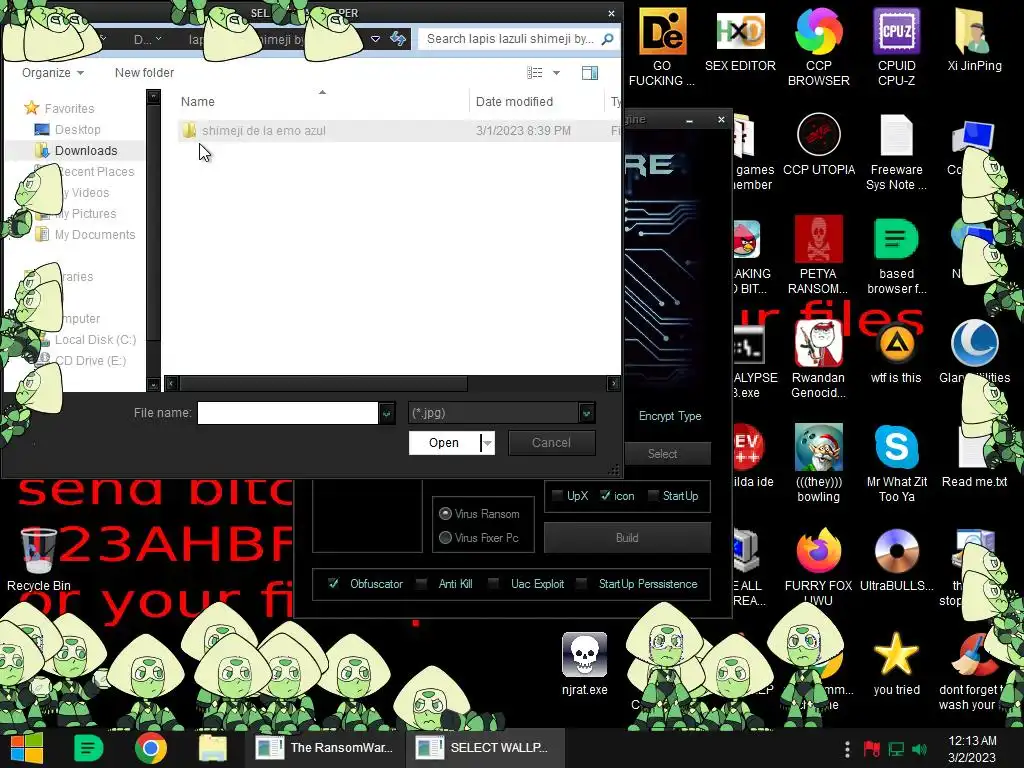The height and width of the screenshot is (768, 1024).
Task: Select the Virus Fixer Pc radio button
Action: pyautogui.click(x=445, y=537)
